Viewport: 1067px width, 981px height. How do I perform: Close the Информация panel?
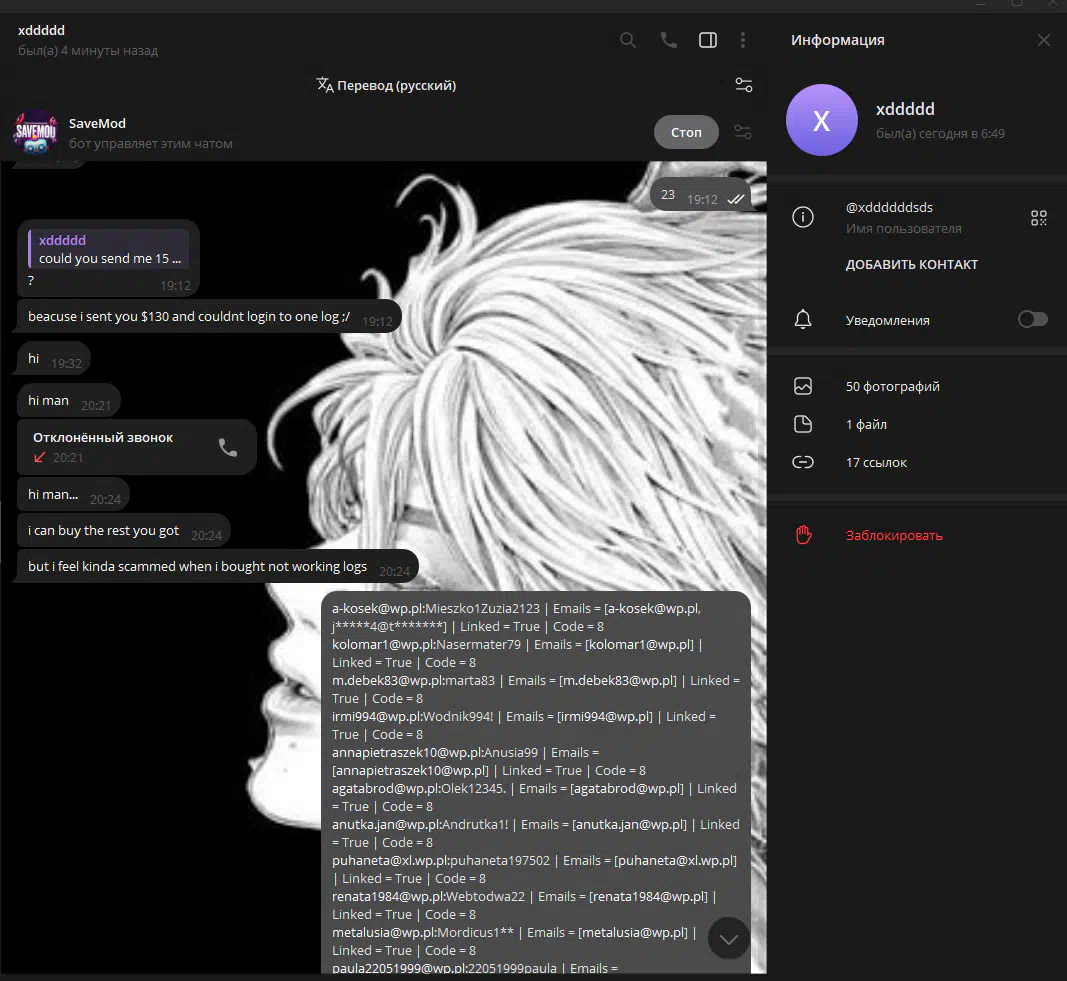click(1044, 40)
